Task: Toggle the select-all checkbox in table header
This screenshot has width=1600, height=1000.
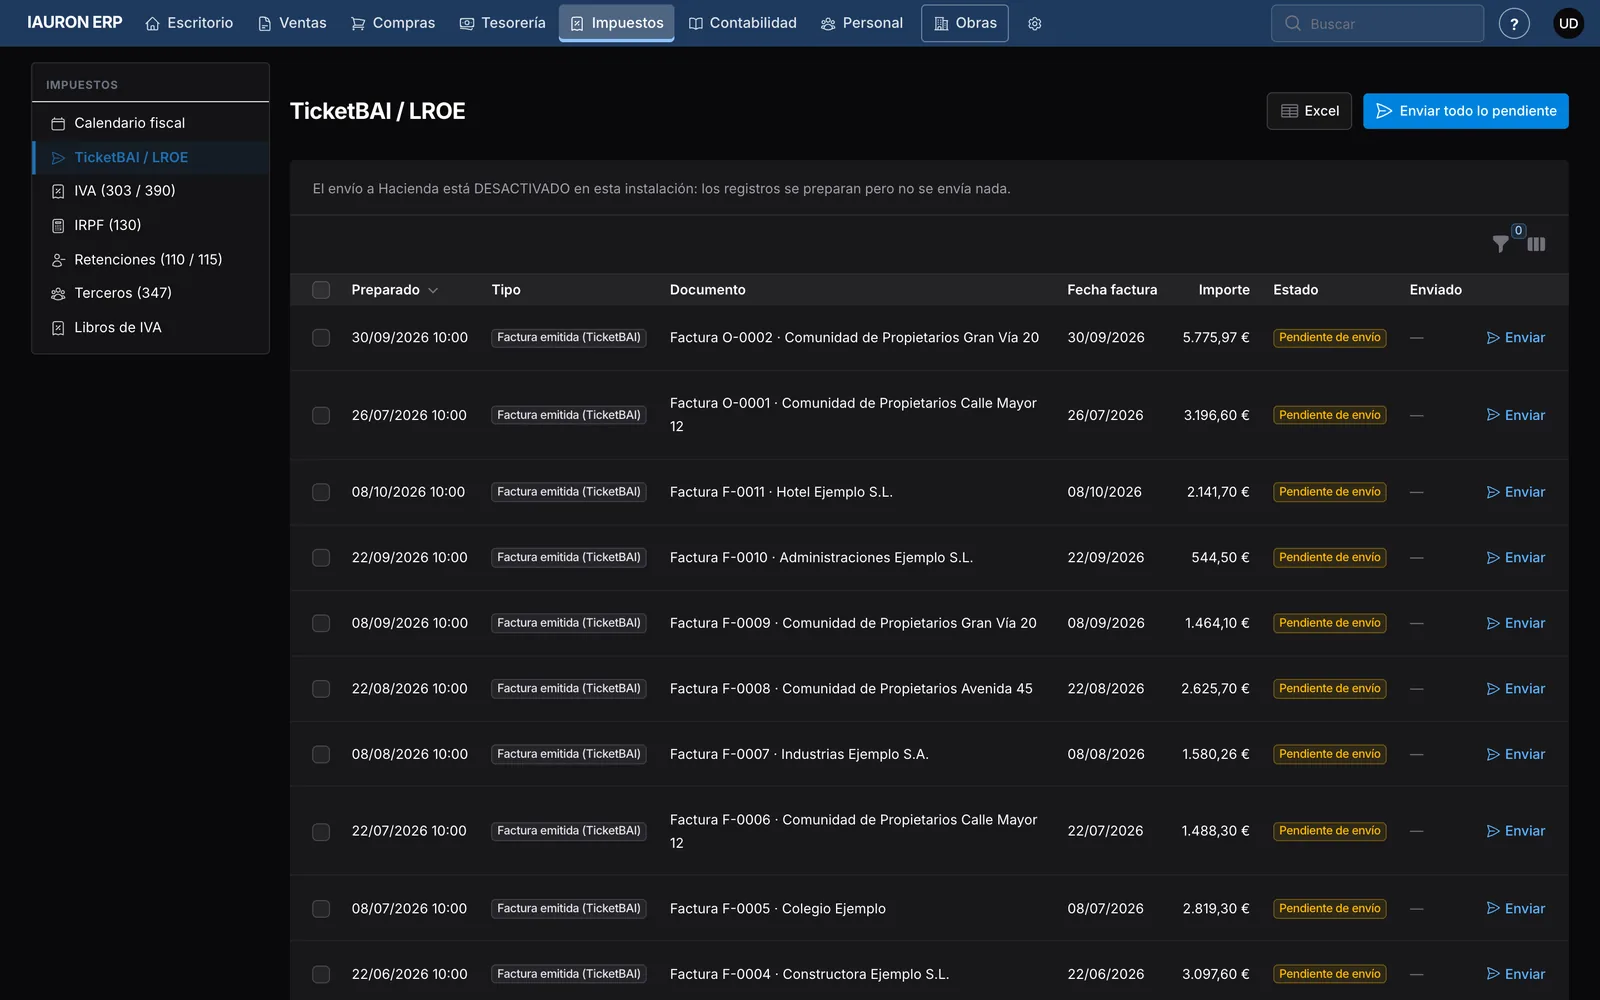Action: [321, 290]
